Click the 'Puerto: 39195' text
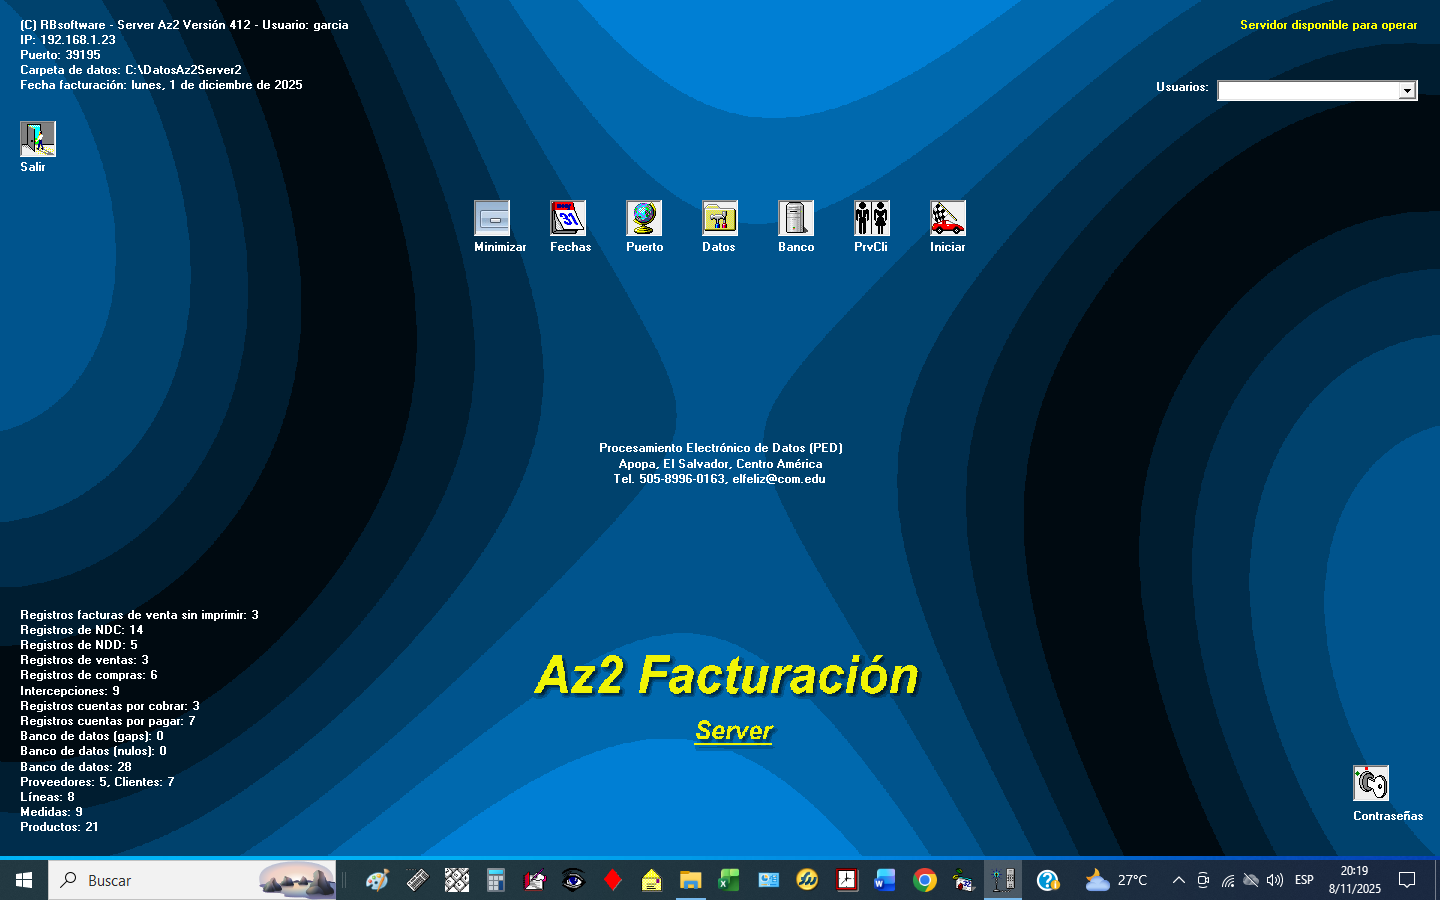Viewport: 1440px width, 900px height. (x=60, y=55)
